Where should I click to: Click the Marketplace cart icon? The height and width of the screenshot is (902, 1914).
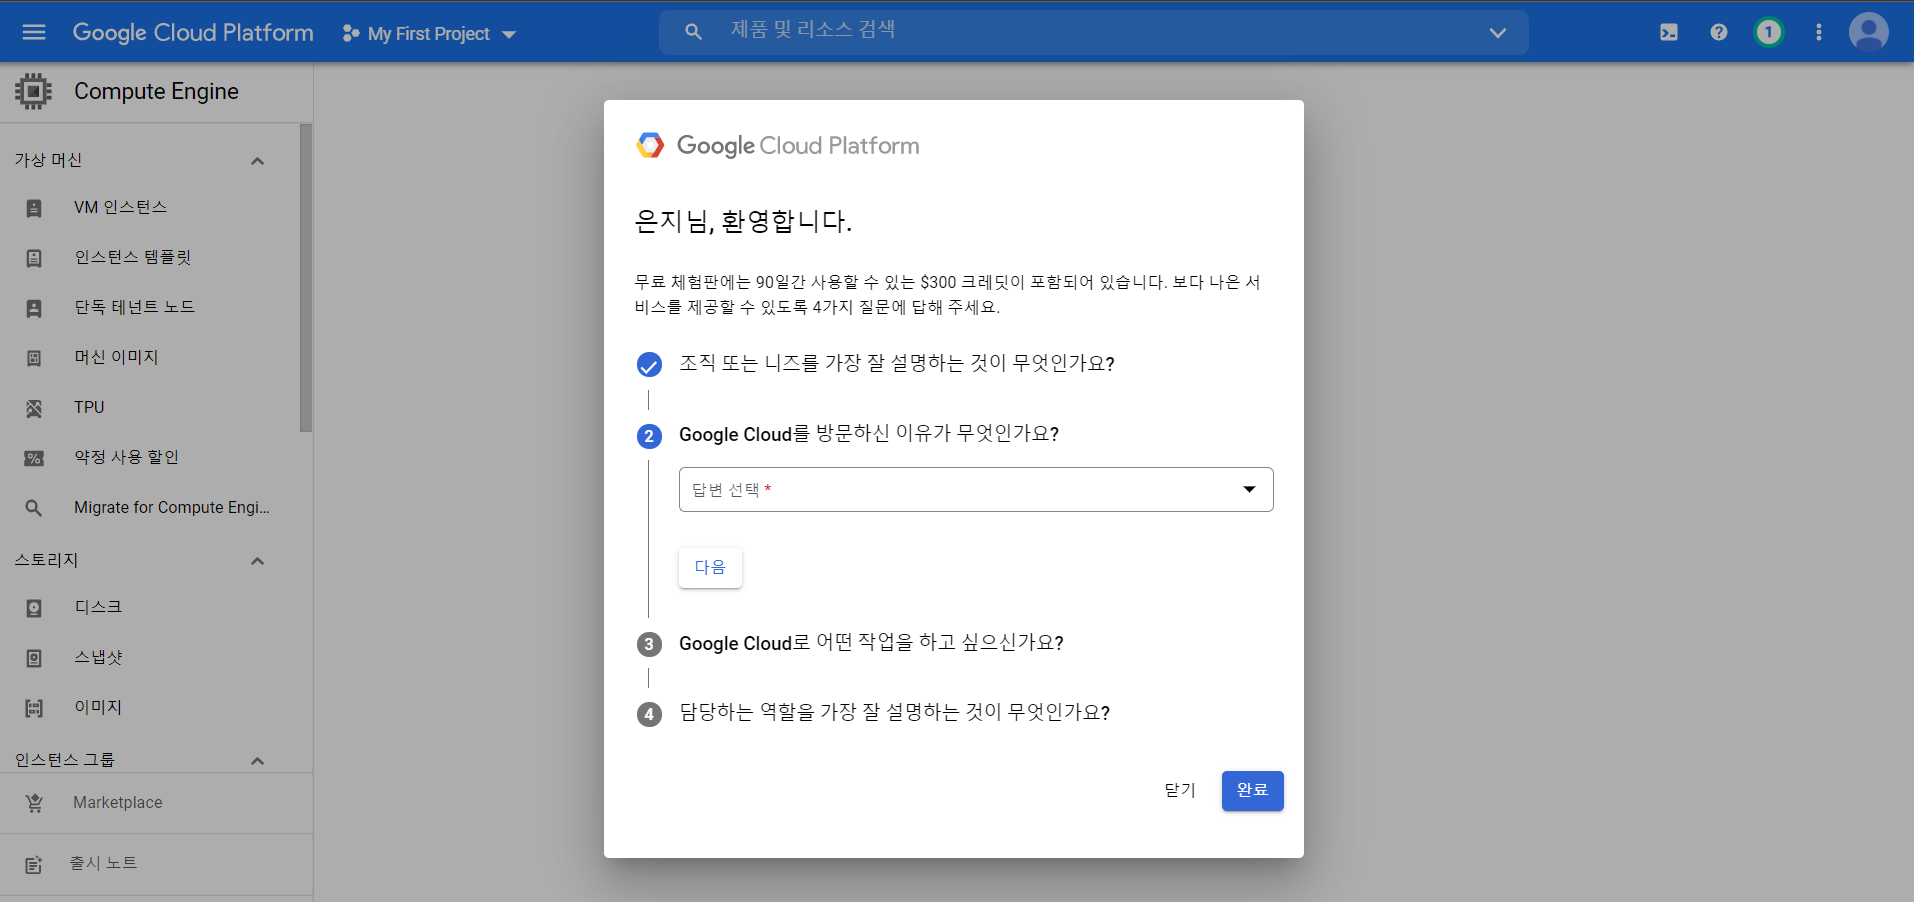[x=34, y=803]
